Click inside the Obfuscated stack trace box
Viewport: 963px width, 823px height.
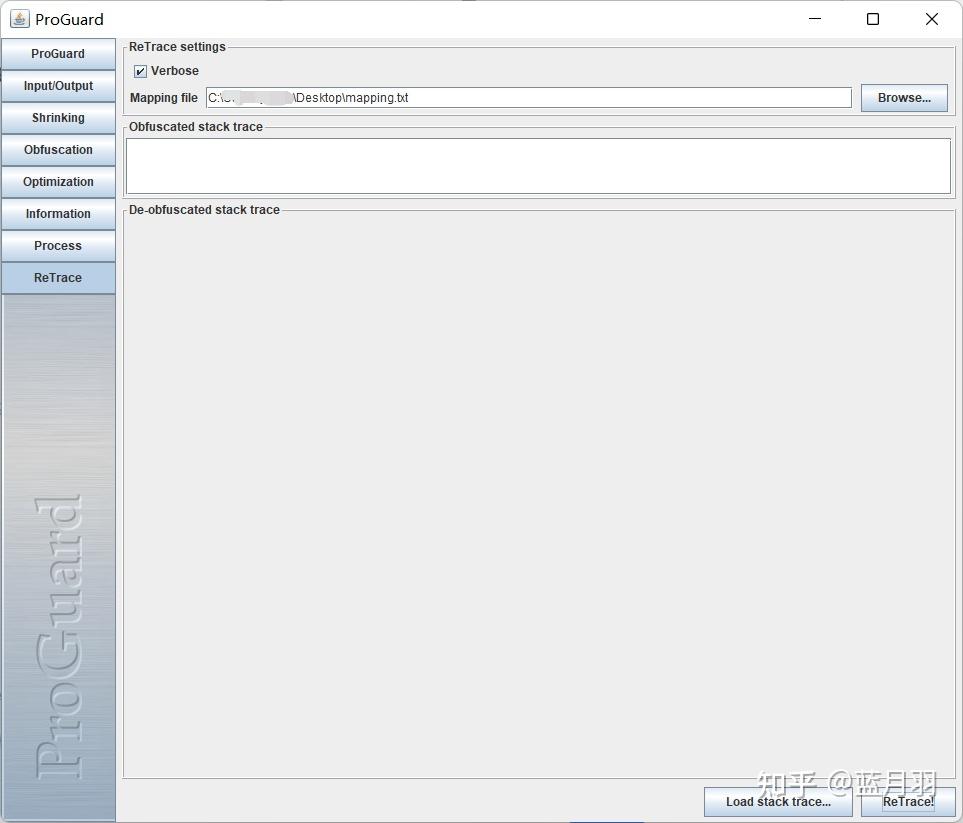click(538, 166)
